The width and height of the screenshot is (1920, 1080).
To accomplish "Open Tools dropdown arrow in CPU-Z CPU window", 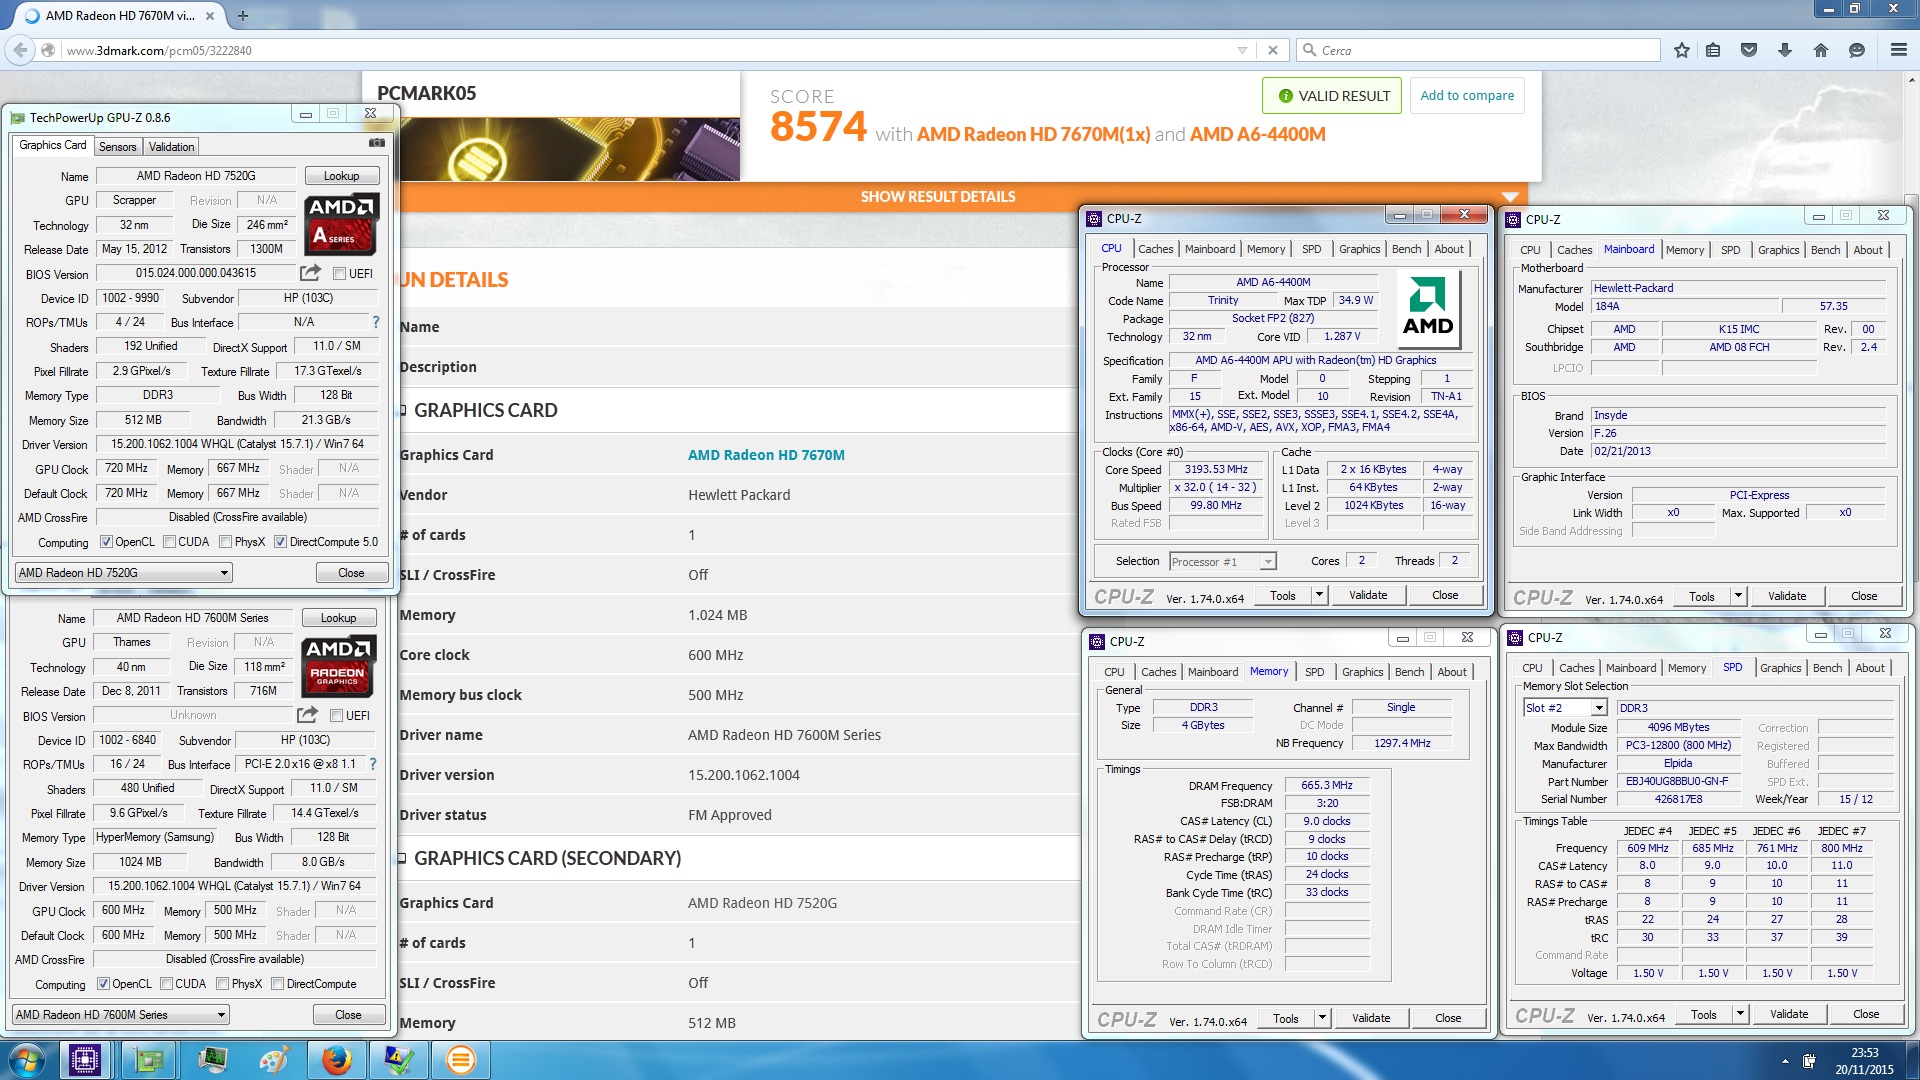I will pos(1319,595).
